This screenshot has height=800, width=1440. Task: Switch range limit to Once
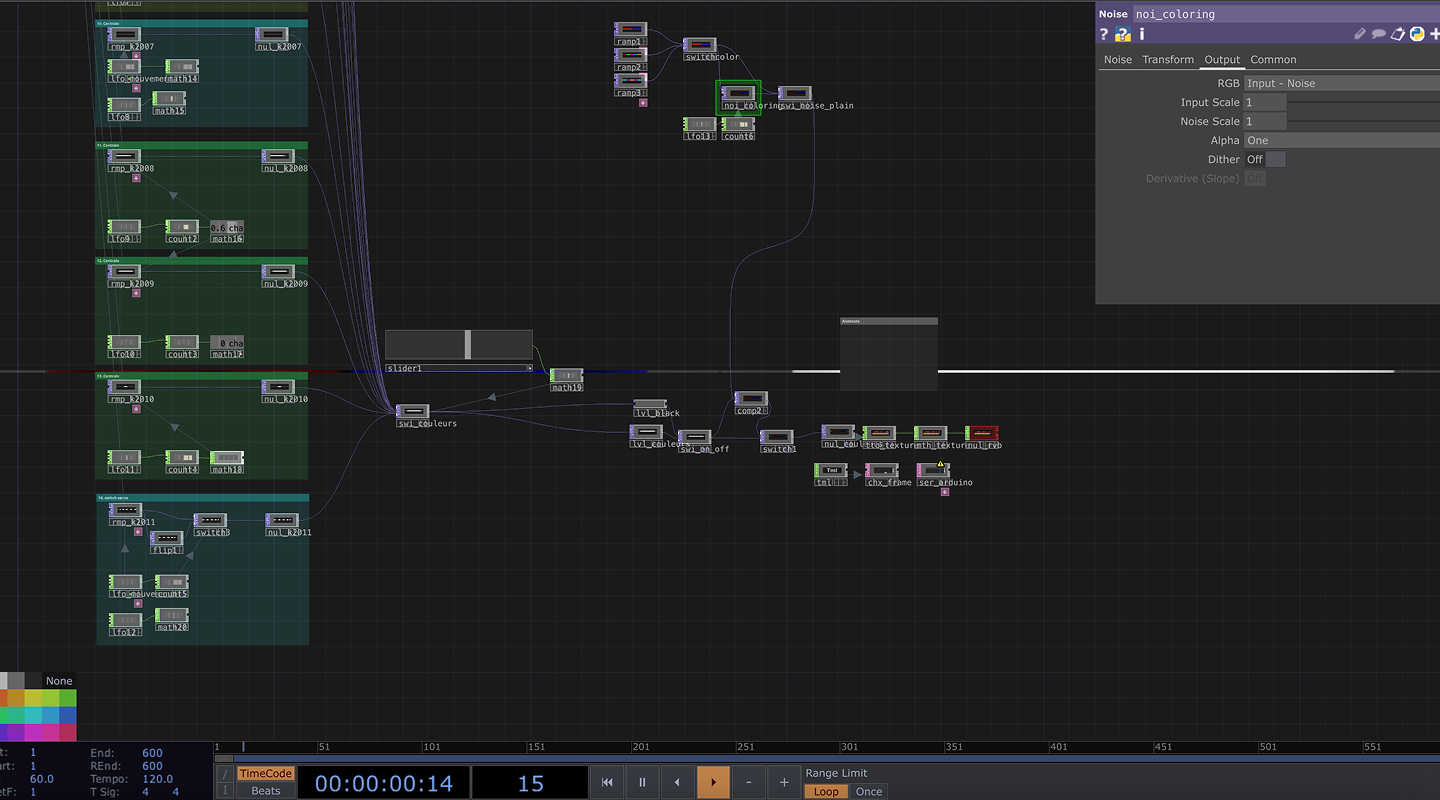[868, 791]
